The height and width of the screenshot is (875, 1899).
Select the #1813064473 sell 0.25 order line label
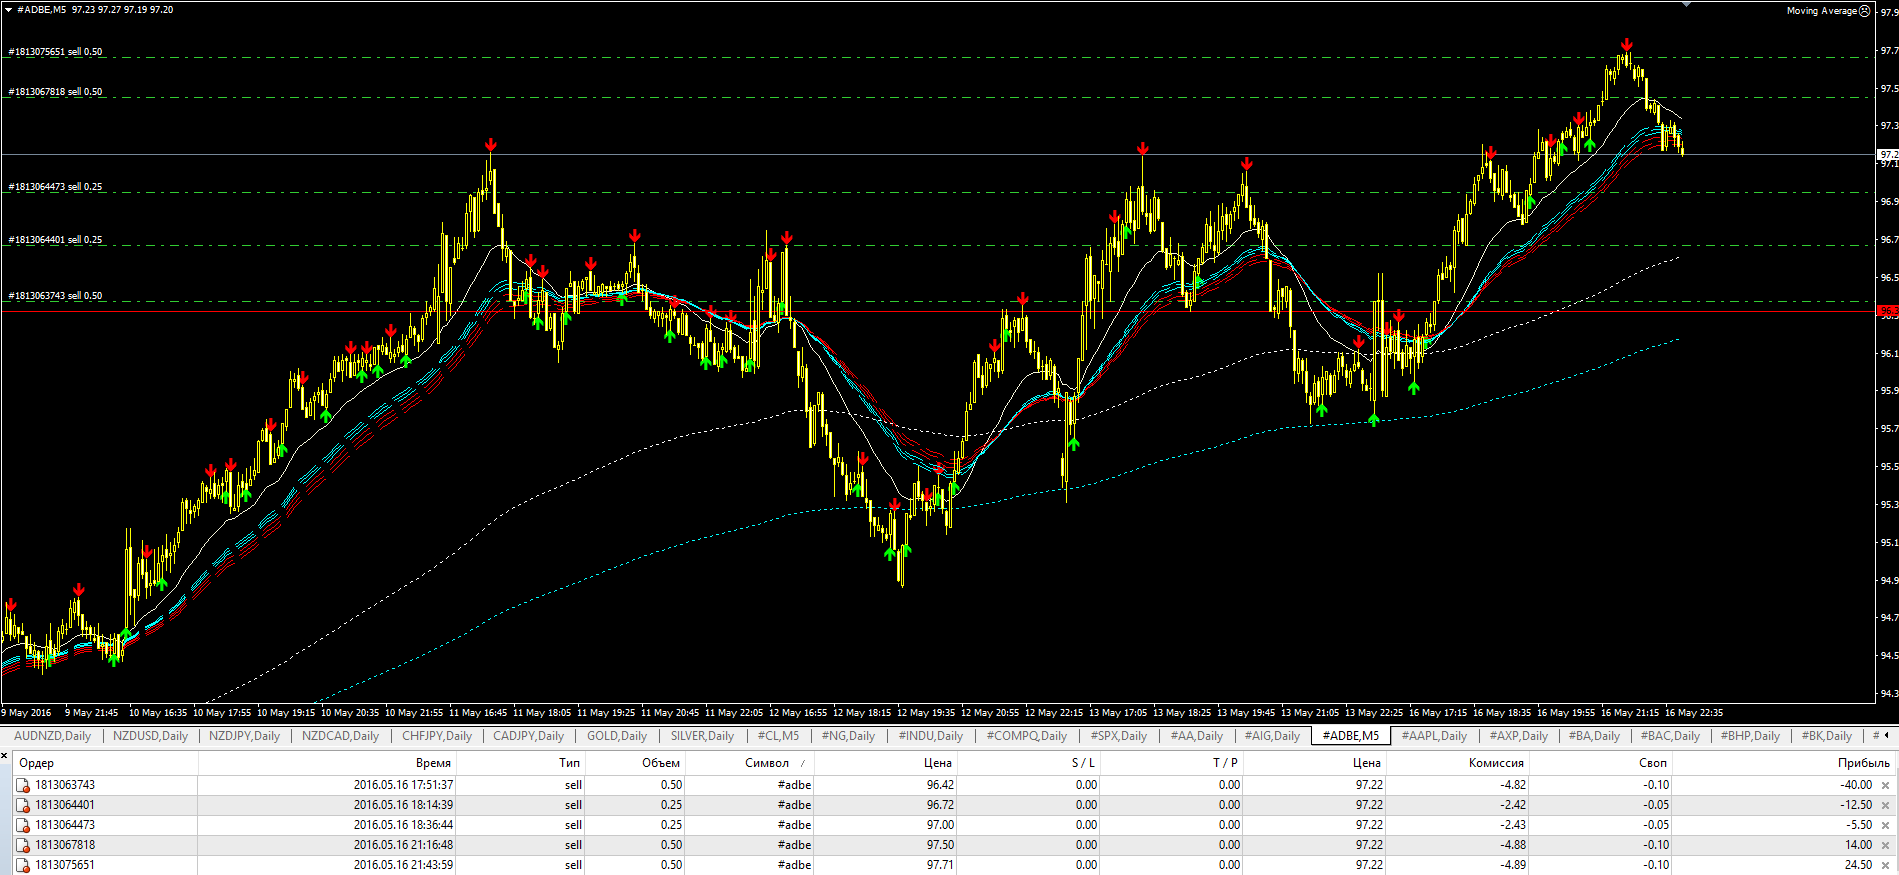coord(55,187)
